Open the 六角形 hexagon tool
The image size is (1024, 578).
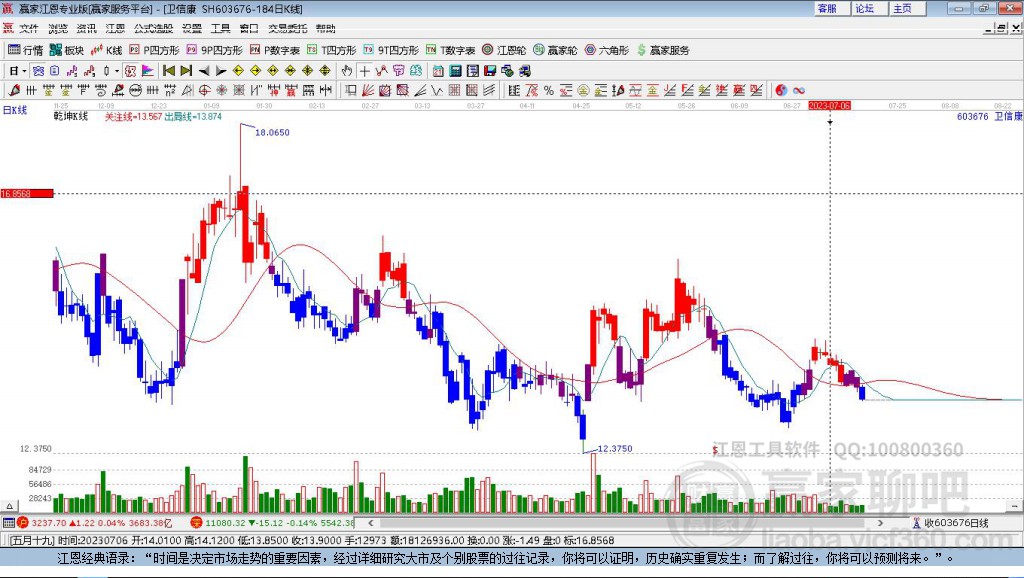click(607, 50)
